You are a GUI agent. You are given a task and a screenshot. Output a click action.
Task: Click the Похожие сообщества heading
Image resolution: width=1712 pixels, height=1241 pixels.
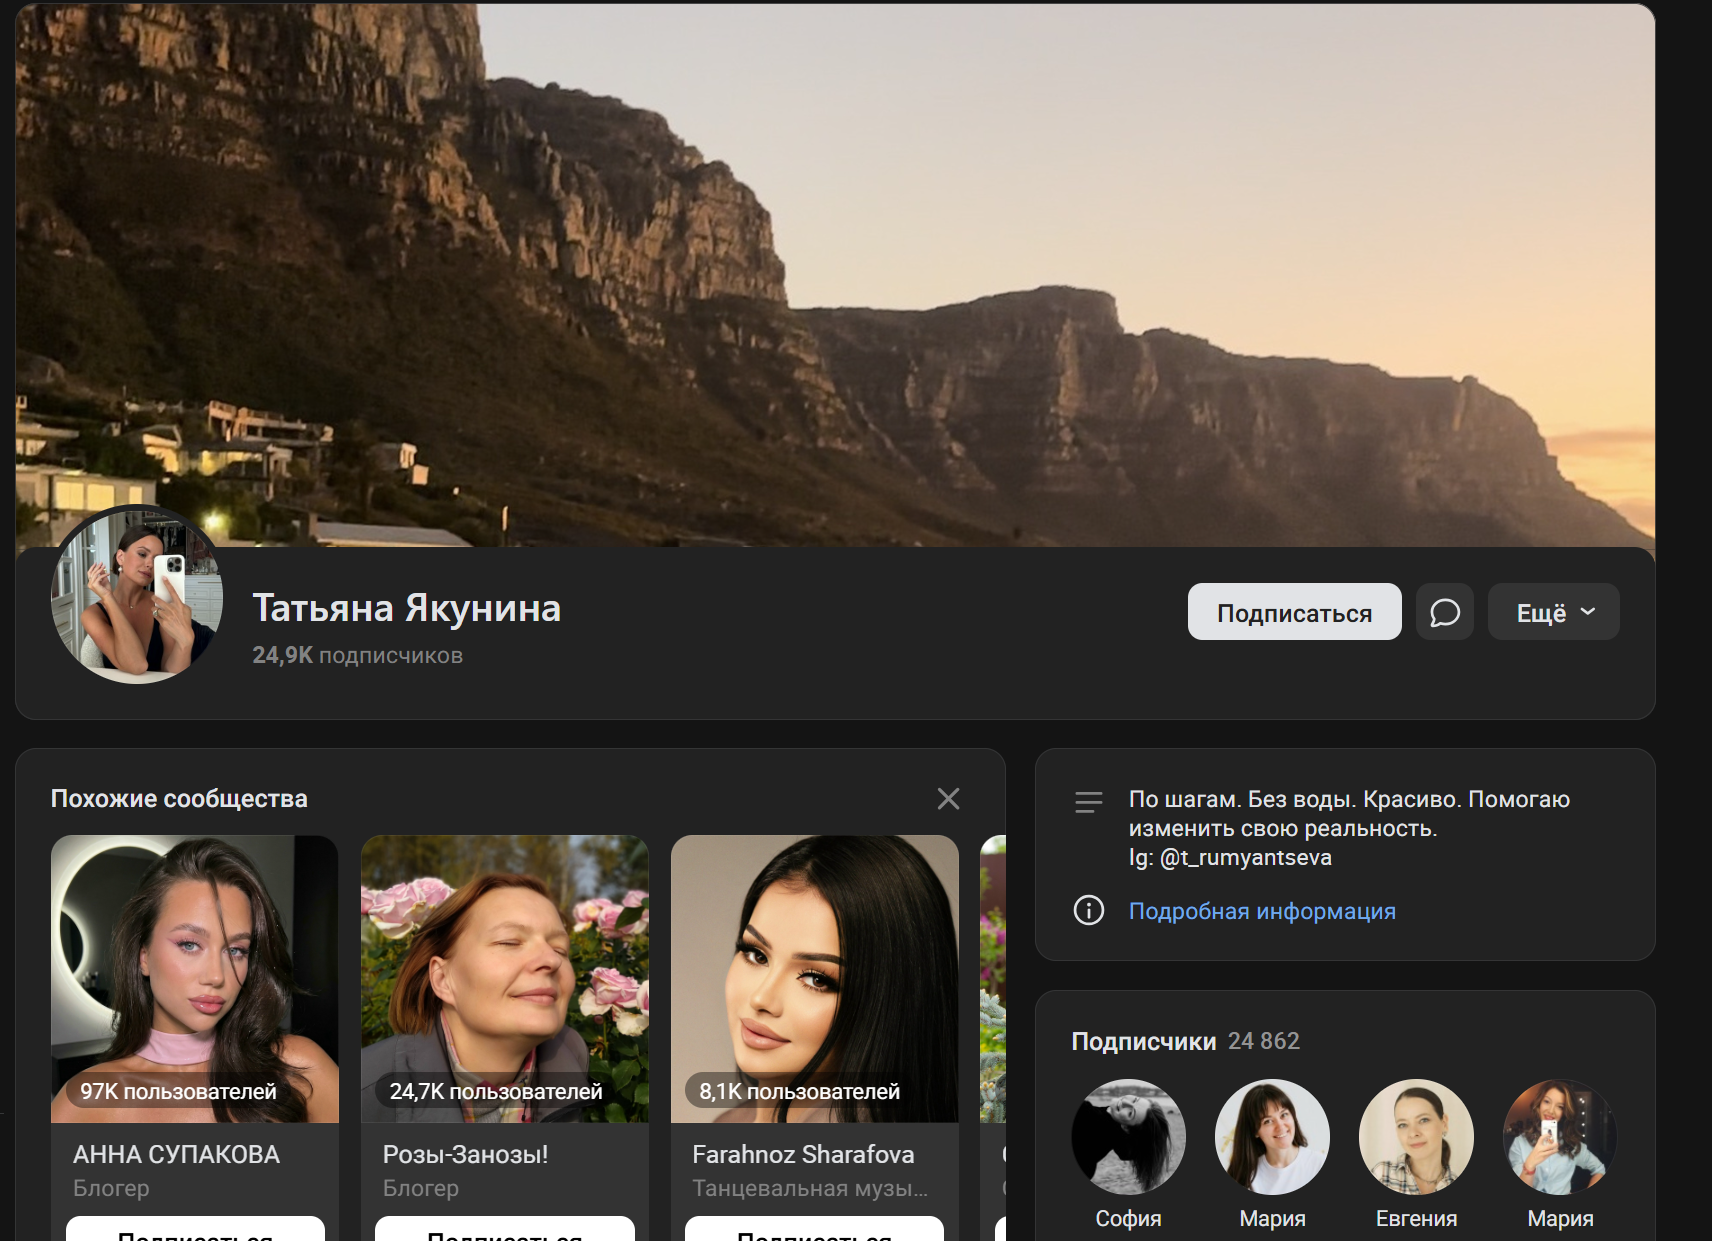click(179, 798)
